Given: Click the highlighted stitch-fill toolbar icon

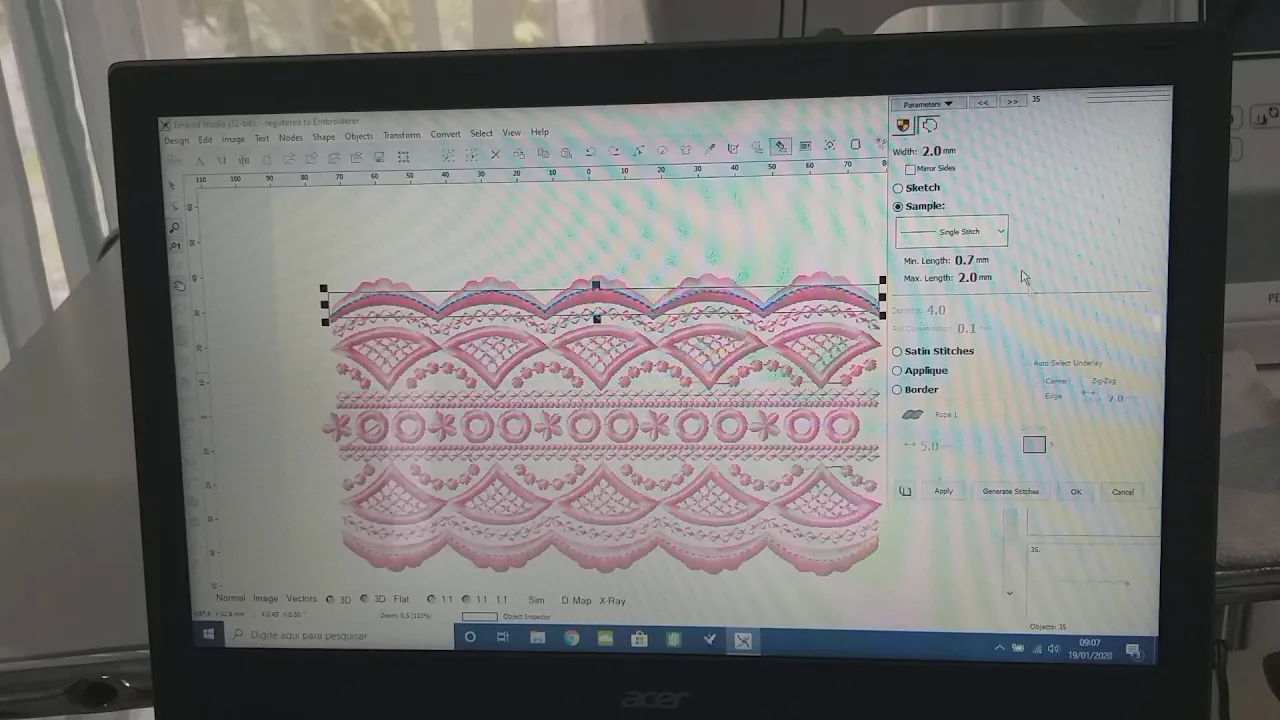Looking at the screenshot, I should 780,147.
